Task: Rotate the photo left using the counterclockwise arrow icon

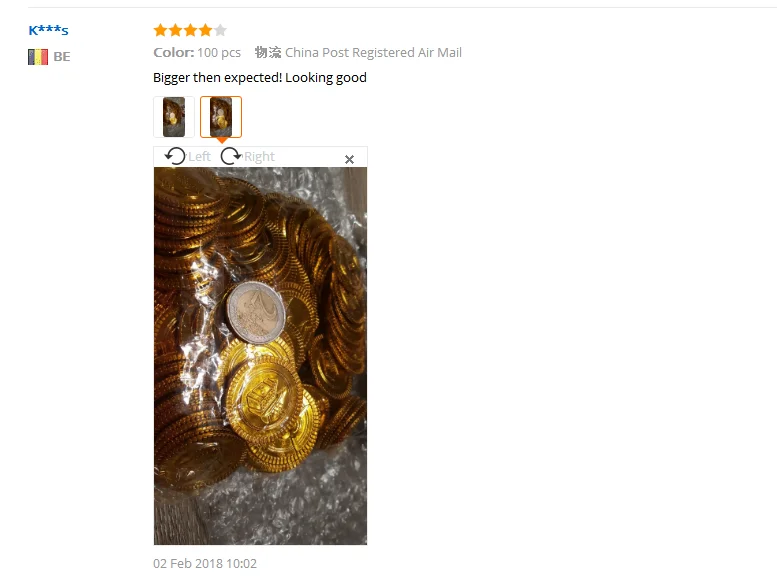Action: (175, 156)
